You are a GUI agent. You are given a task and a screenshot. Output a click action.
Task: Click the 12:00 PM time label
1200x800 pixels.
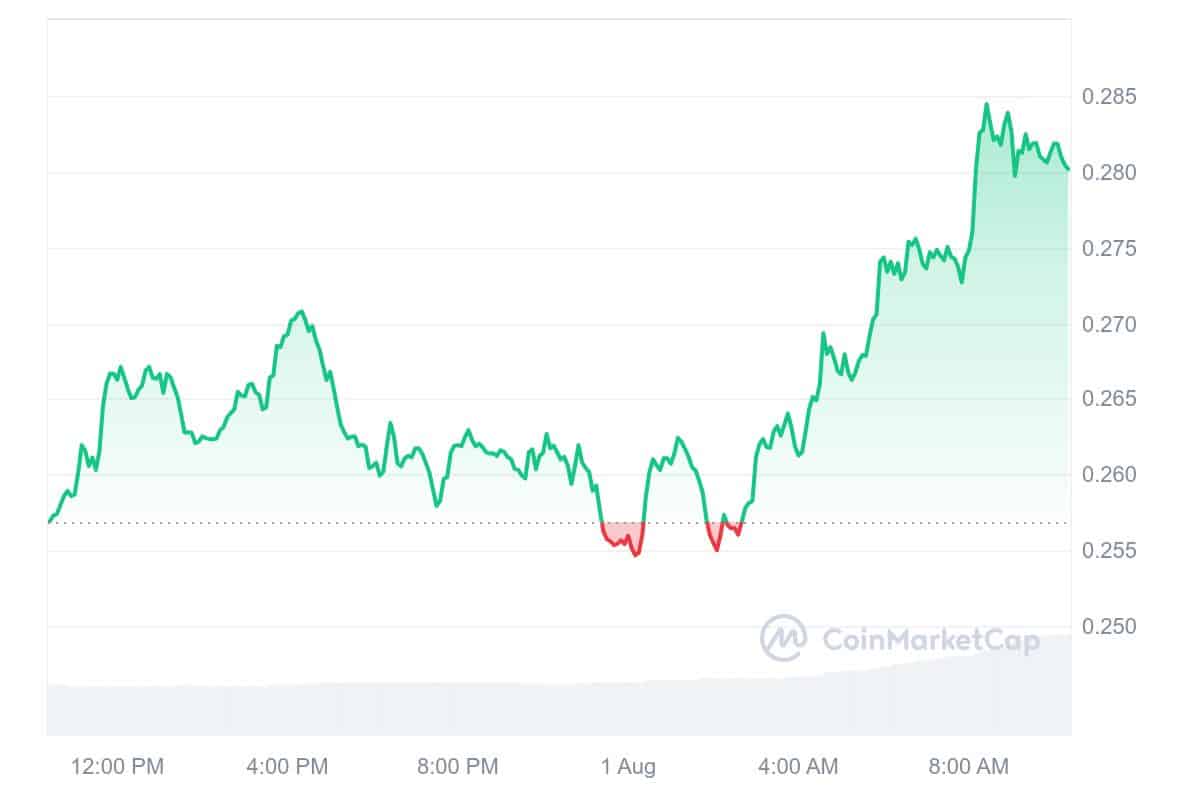click(x=117, y=767)
